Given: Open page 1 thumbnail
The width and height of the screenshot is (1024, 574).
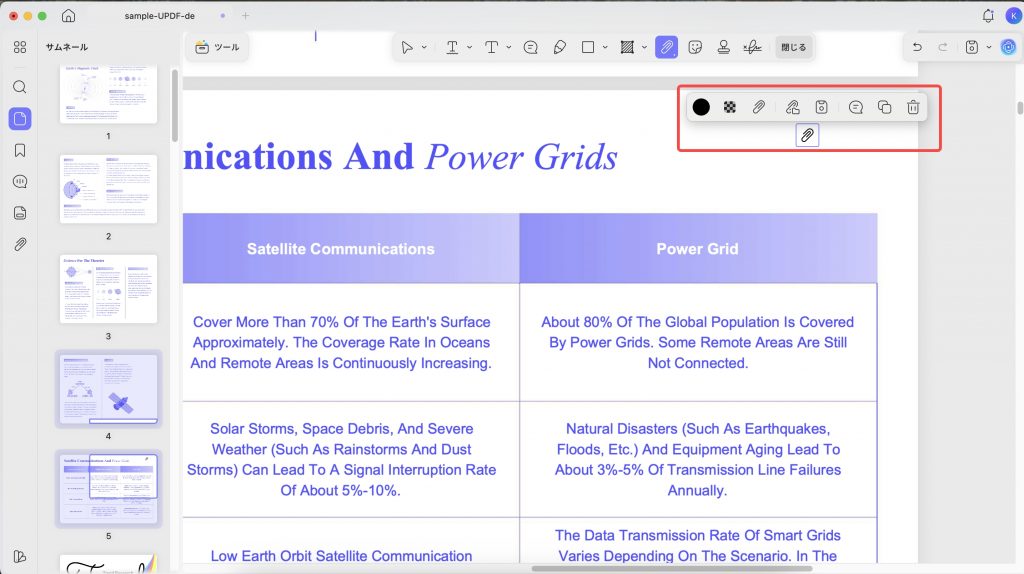Looking at the screenshot, I should (108, 95).
